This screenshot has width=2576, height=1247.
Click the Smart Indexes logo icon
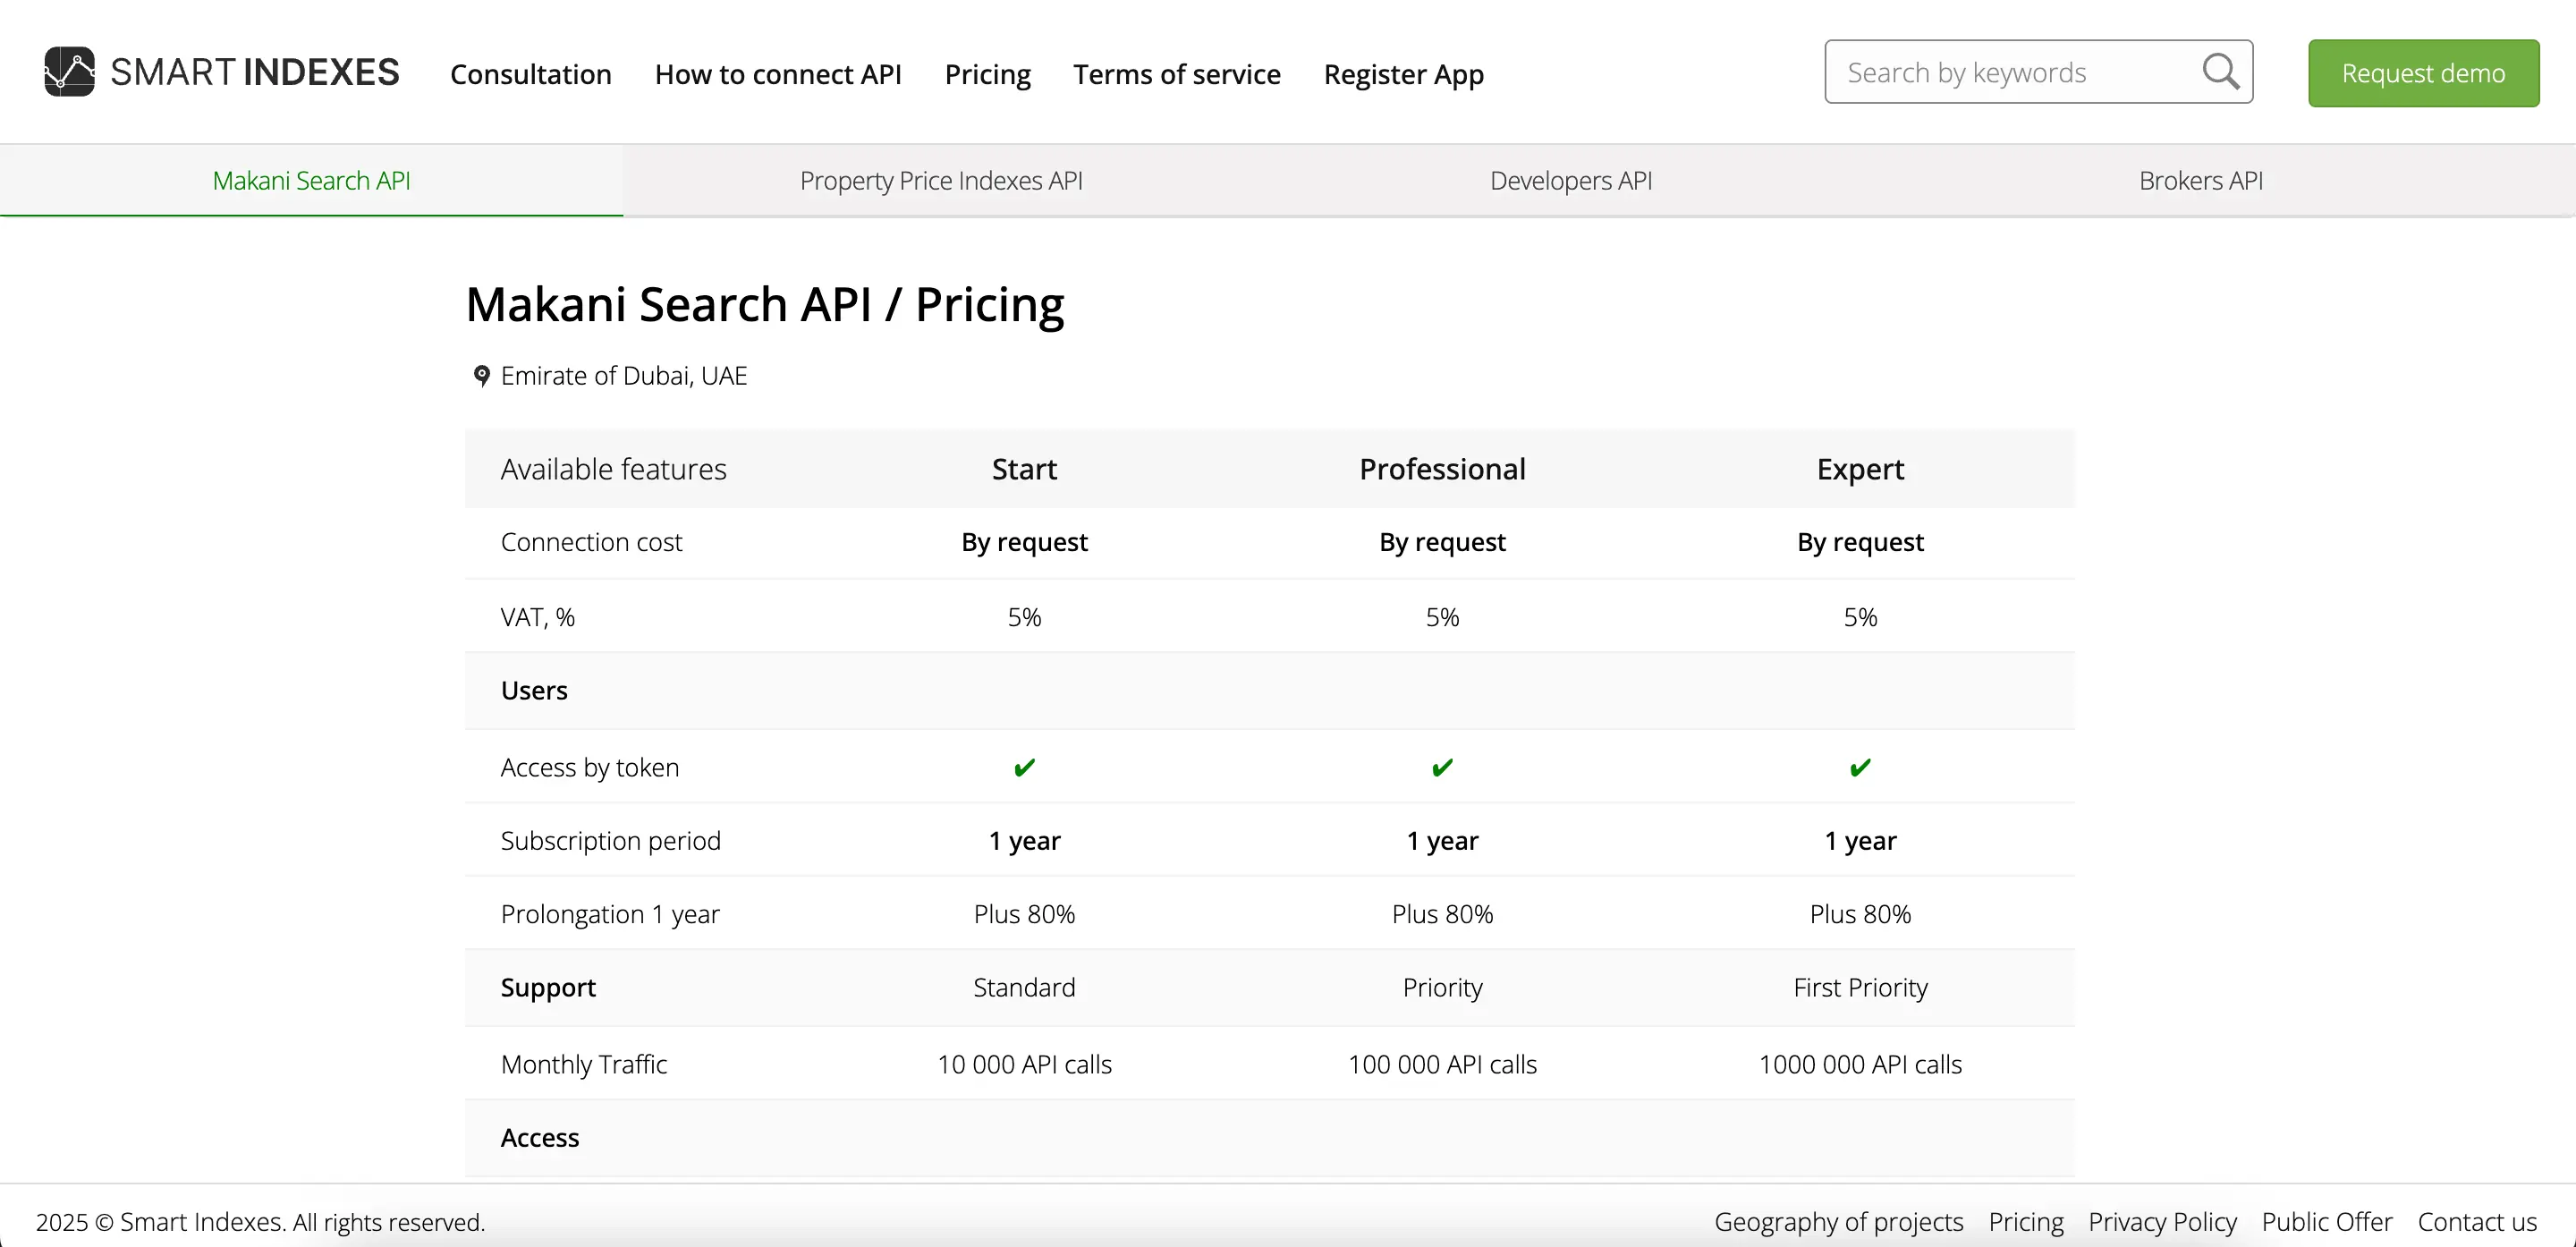(x=69, y=72)
